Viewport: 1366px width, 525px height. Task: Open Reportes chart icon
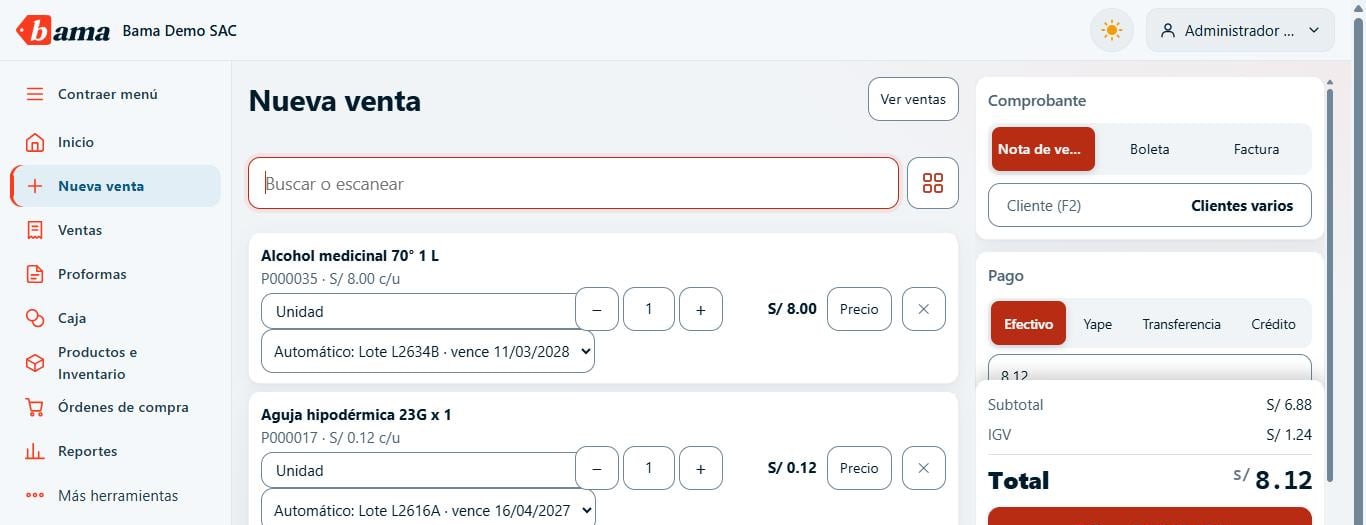(35, 451)
